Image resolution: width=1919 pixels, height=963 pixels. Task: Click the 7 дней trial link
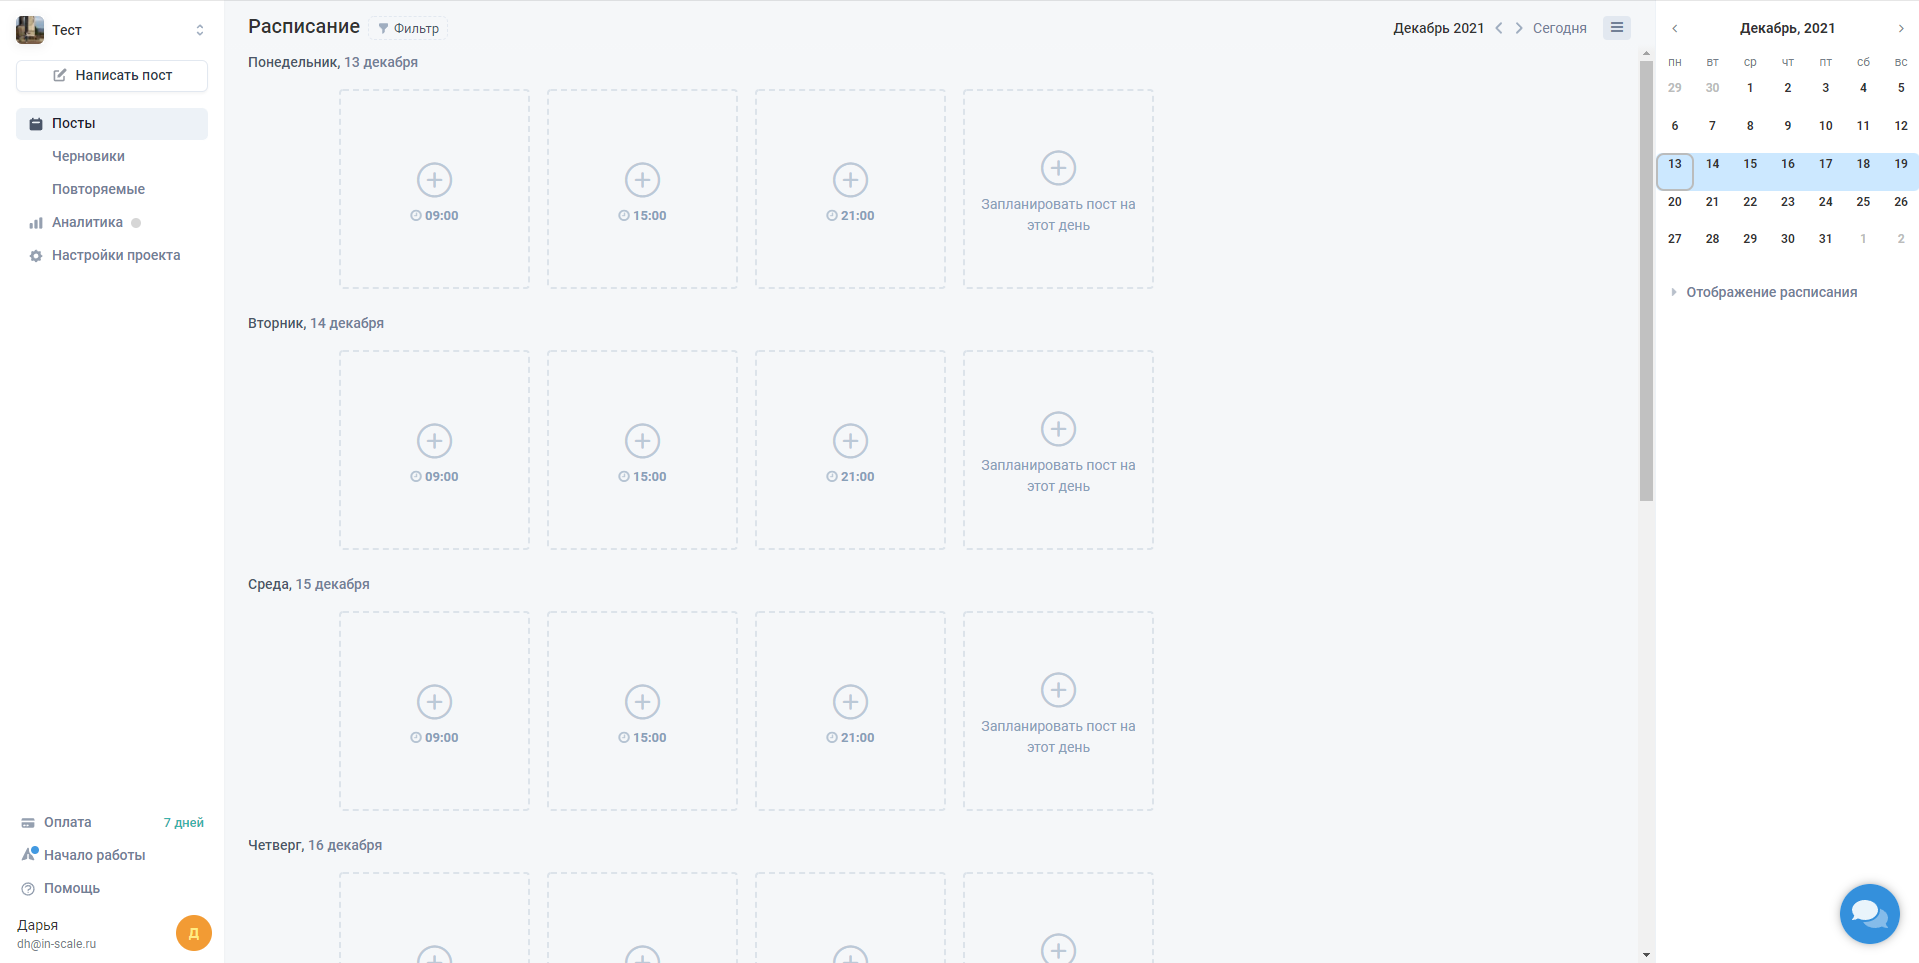pos(184,823)
